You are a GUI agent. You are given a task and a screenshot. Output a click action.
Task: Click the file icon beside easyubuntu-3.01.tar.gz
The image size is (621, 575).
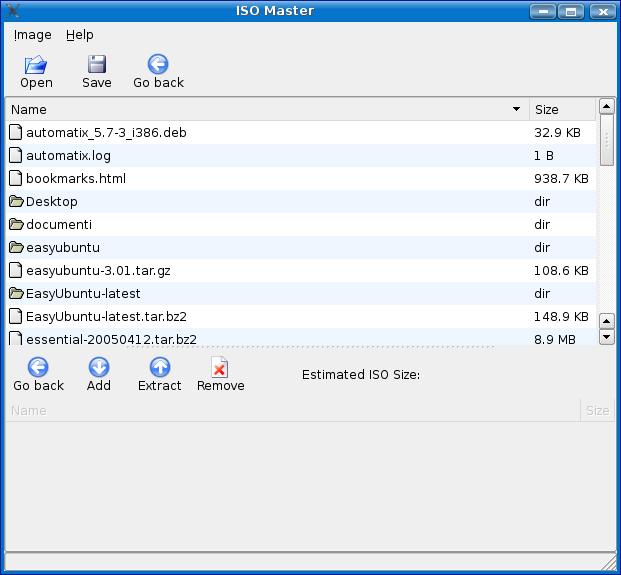tap(15, 270)
